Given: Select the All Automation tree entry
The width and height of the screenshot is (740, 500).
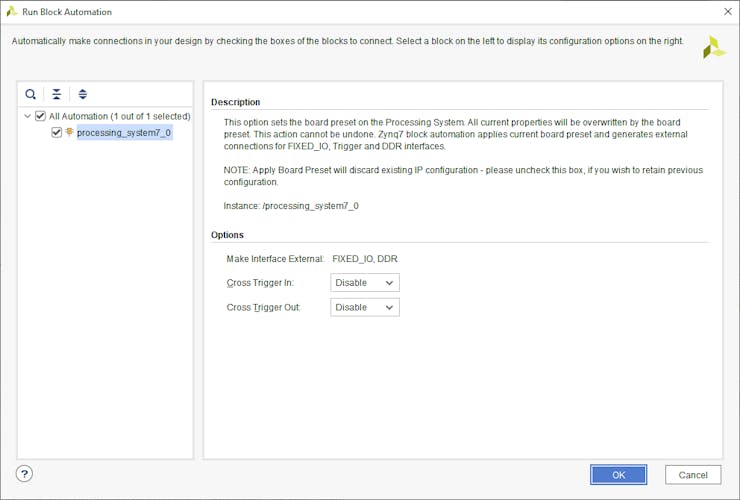Looking at the screenshot, I should [119, 116].
